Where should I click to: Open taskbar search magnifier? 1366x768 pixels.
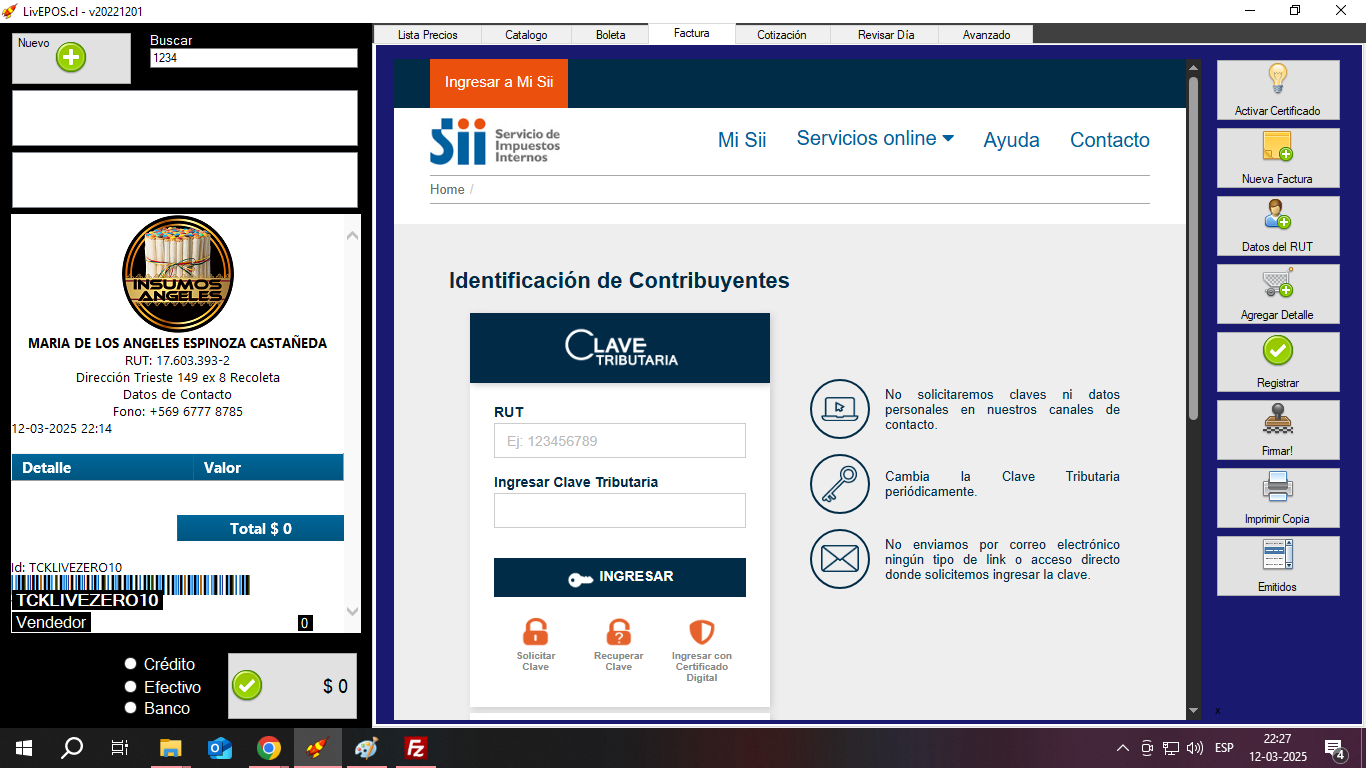[x=72, y=747]
